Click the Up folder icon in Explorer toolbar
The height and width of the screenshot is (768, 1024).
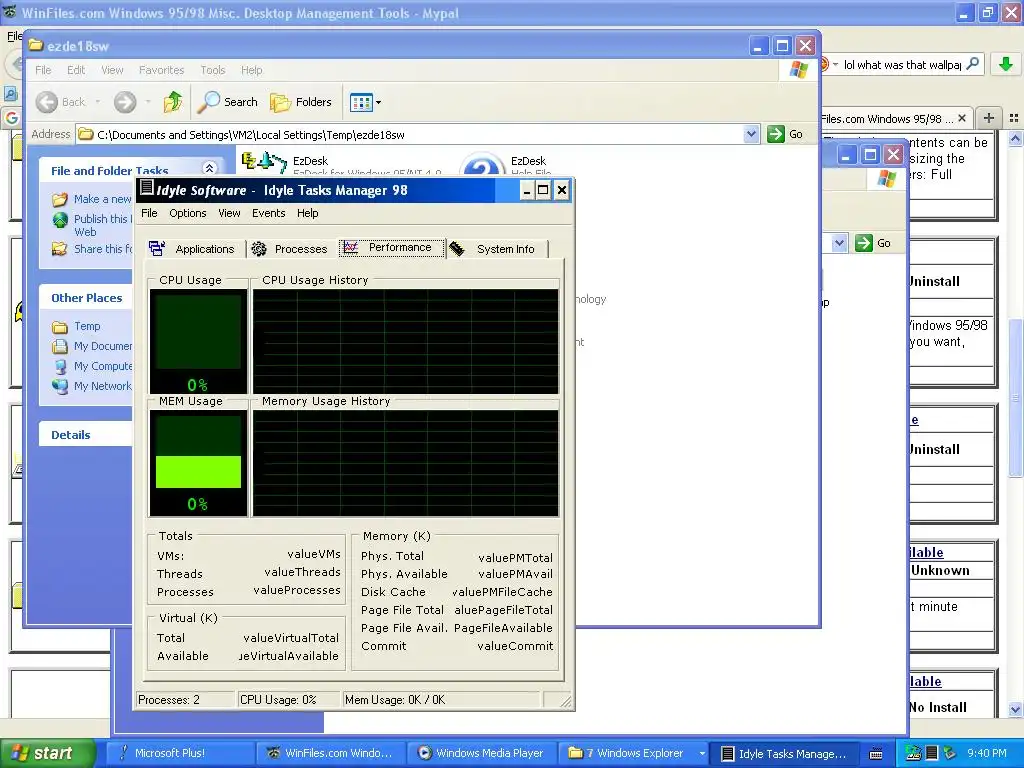173,102
